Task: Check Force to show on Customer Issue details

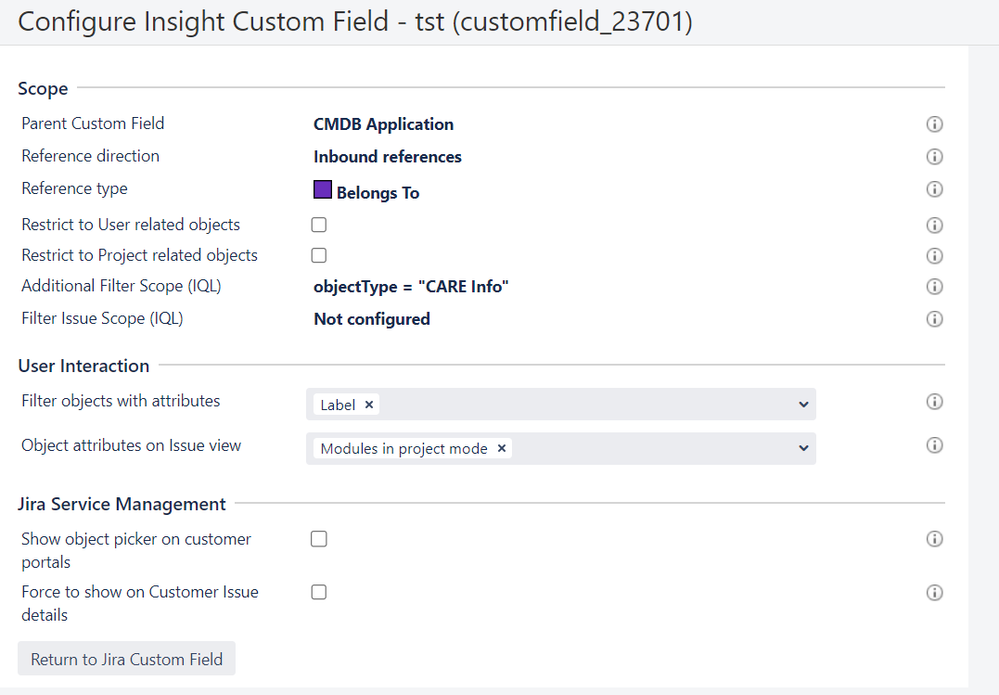Action: (319, 592)
